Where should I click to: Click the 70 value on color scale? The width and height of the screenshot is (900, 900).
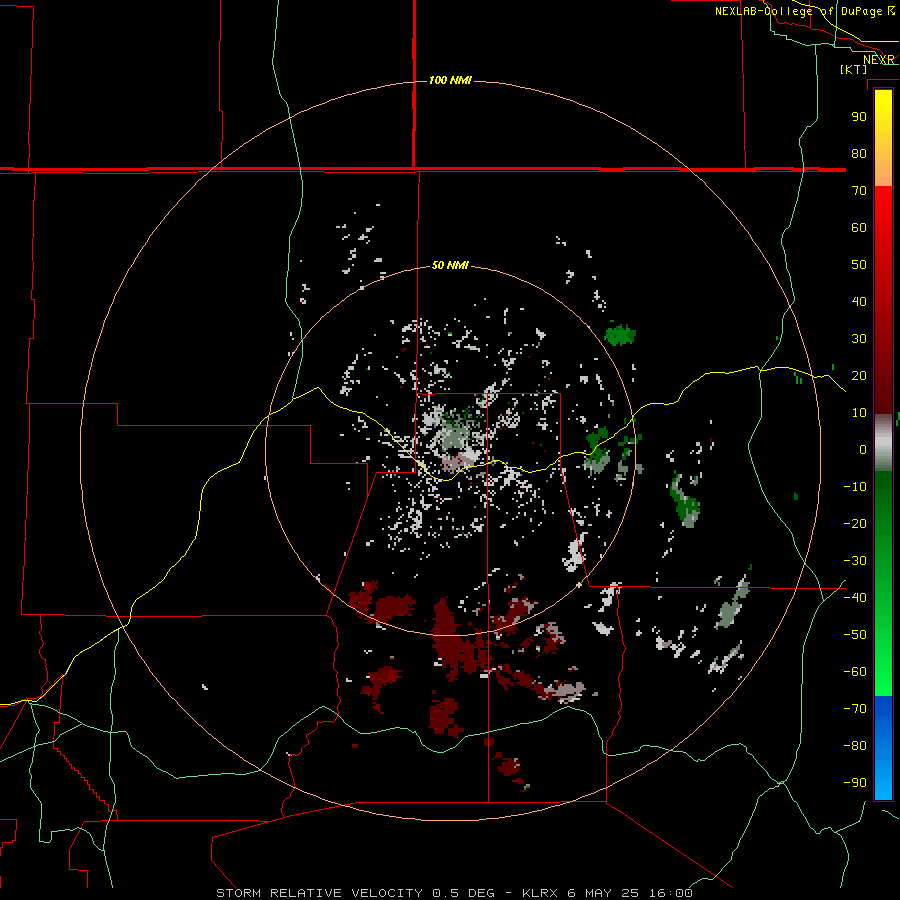pos(859,191)
